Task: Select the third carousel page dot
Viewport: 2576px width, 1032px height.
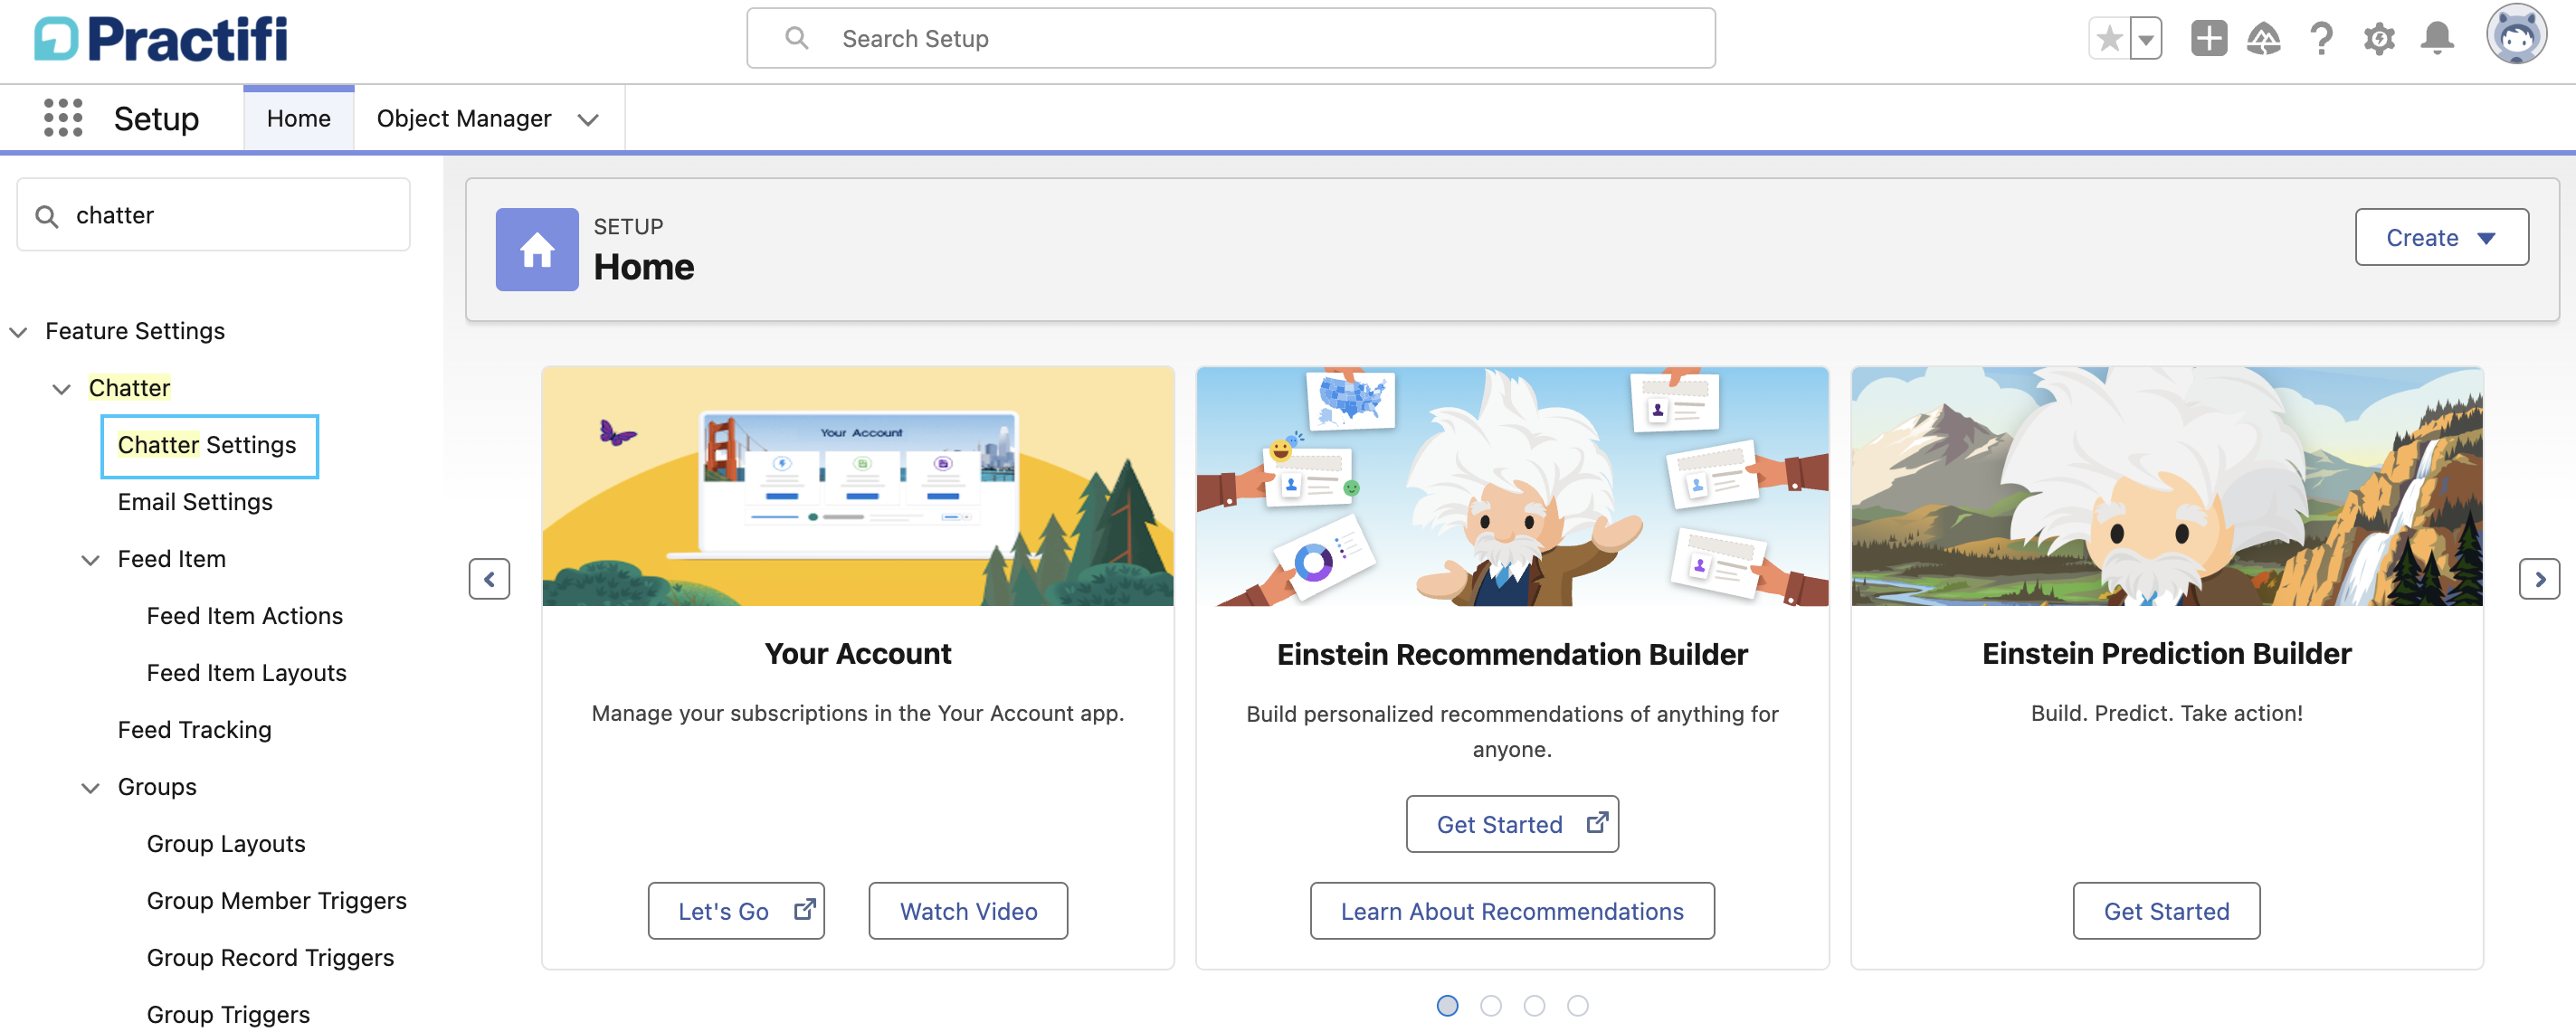Action: coord(1534,1006)
